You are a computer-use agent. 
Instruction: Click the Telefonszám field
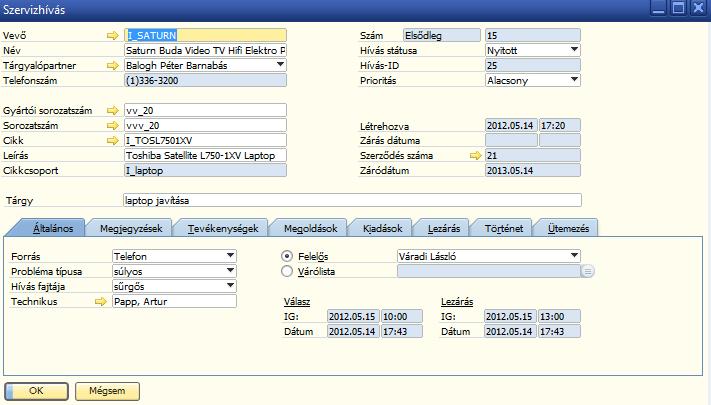[x=205, y=81]
